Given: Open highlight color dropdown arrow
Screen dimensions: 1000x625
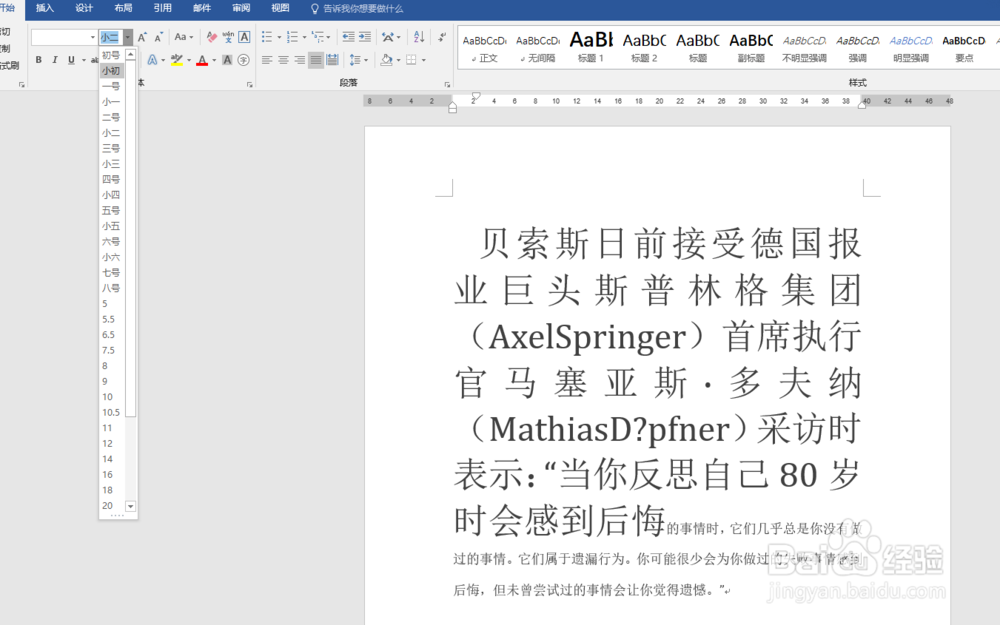Looking at the screenshot, I should point(189,60).
